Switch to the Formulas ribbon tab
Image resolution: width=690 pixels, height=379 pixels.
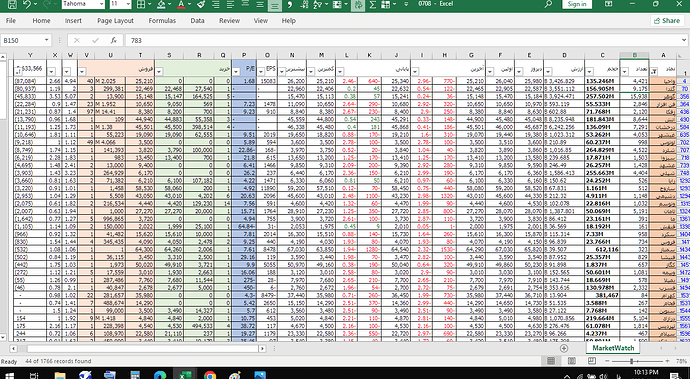162,21
